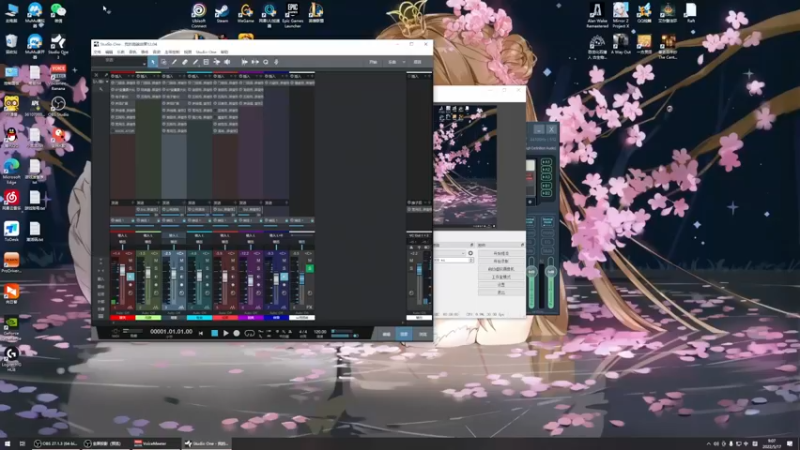The width and height of the screenshot is (800, 450).
Task: Toggle A1 output in VoiceMeeter
Action: (546, 162)
